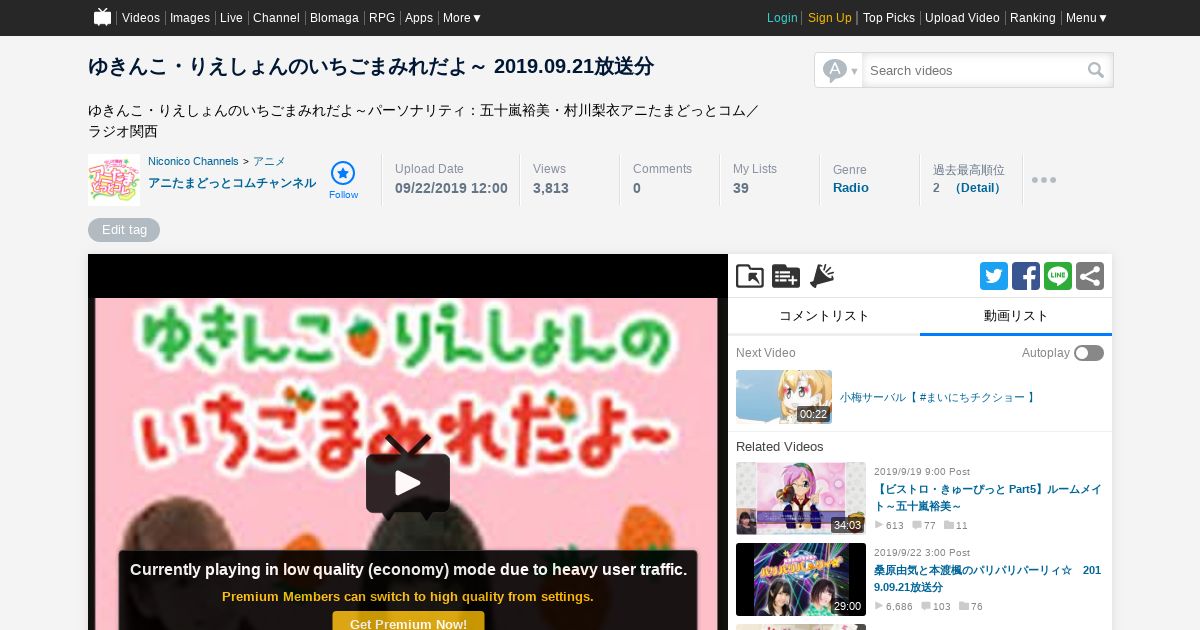Viewport: 1200px width, 630px height.
Task: Focus the Search videos input field
Action: (x=975, y=70)
